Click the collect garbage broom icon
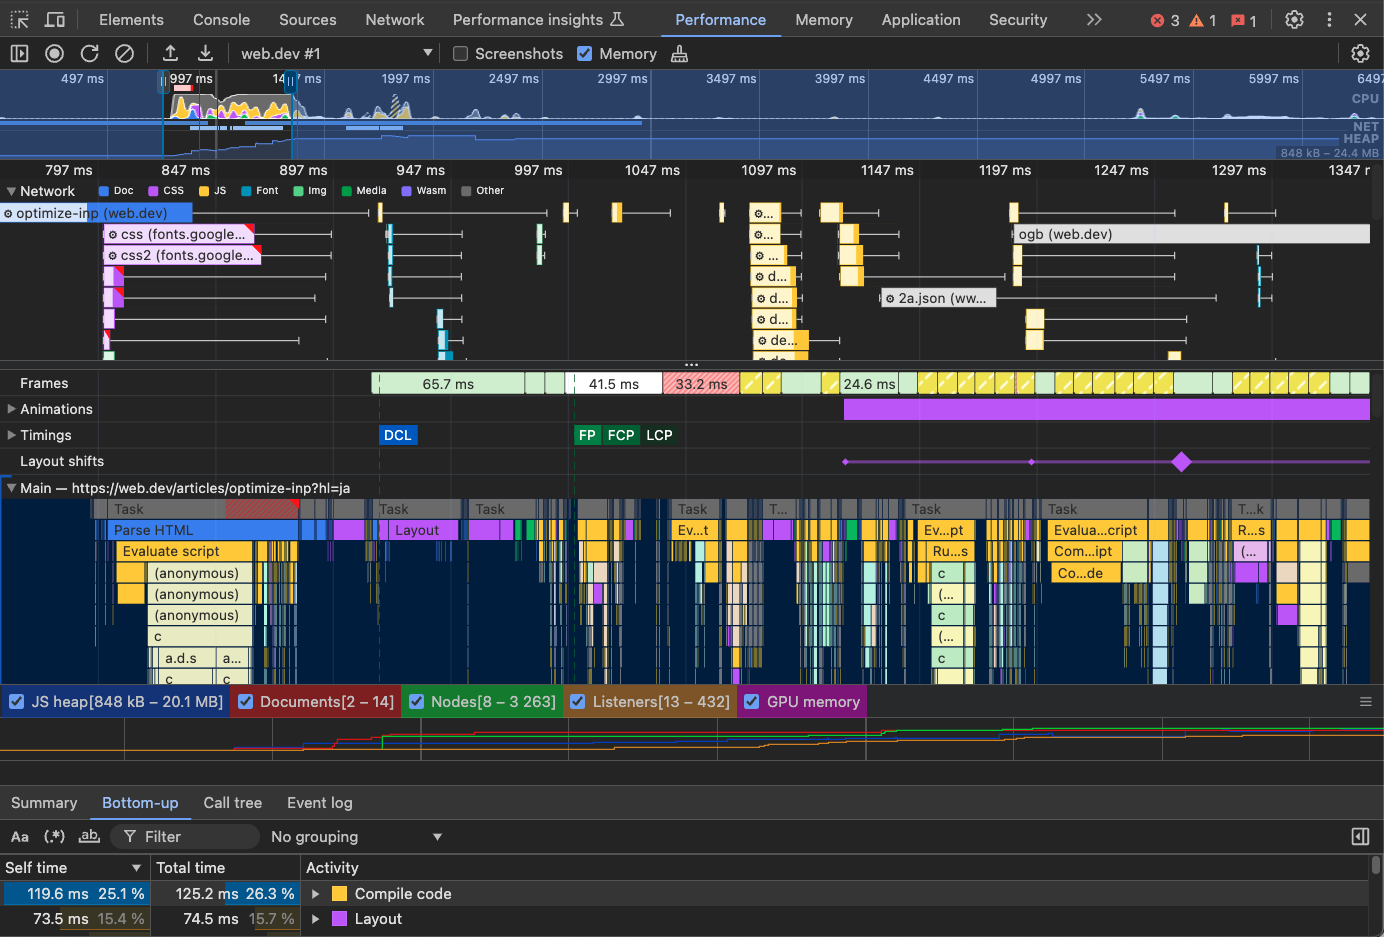Viewport: 1384px width, 937px height. coord(680,54)
